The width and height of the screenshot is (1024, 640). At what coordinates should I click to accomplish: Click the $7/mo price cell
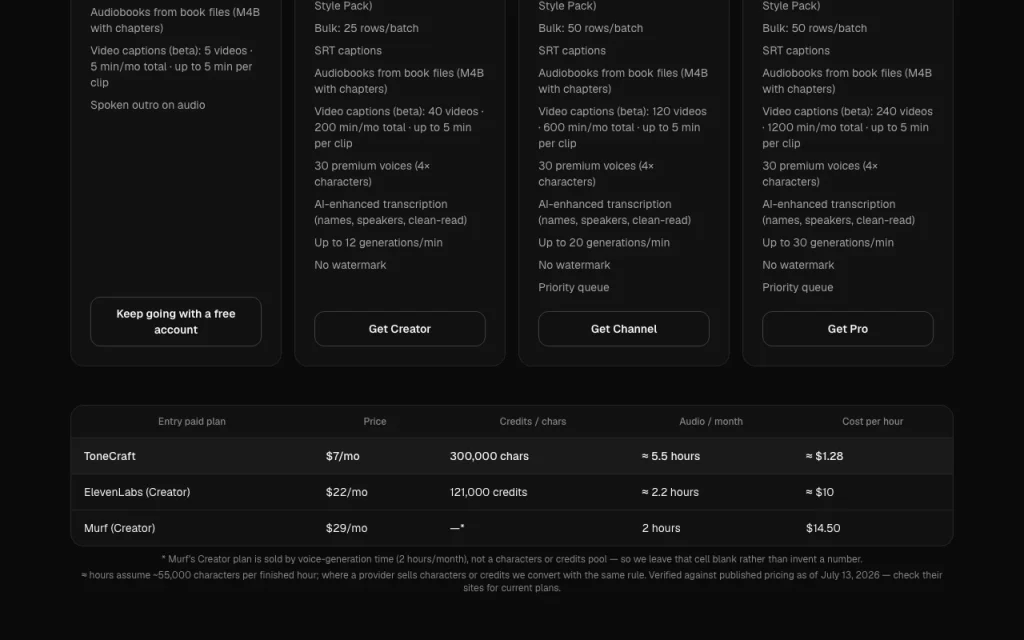point(343,456)
